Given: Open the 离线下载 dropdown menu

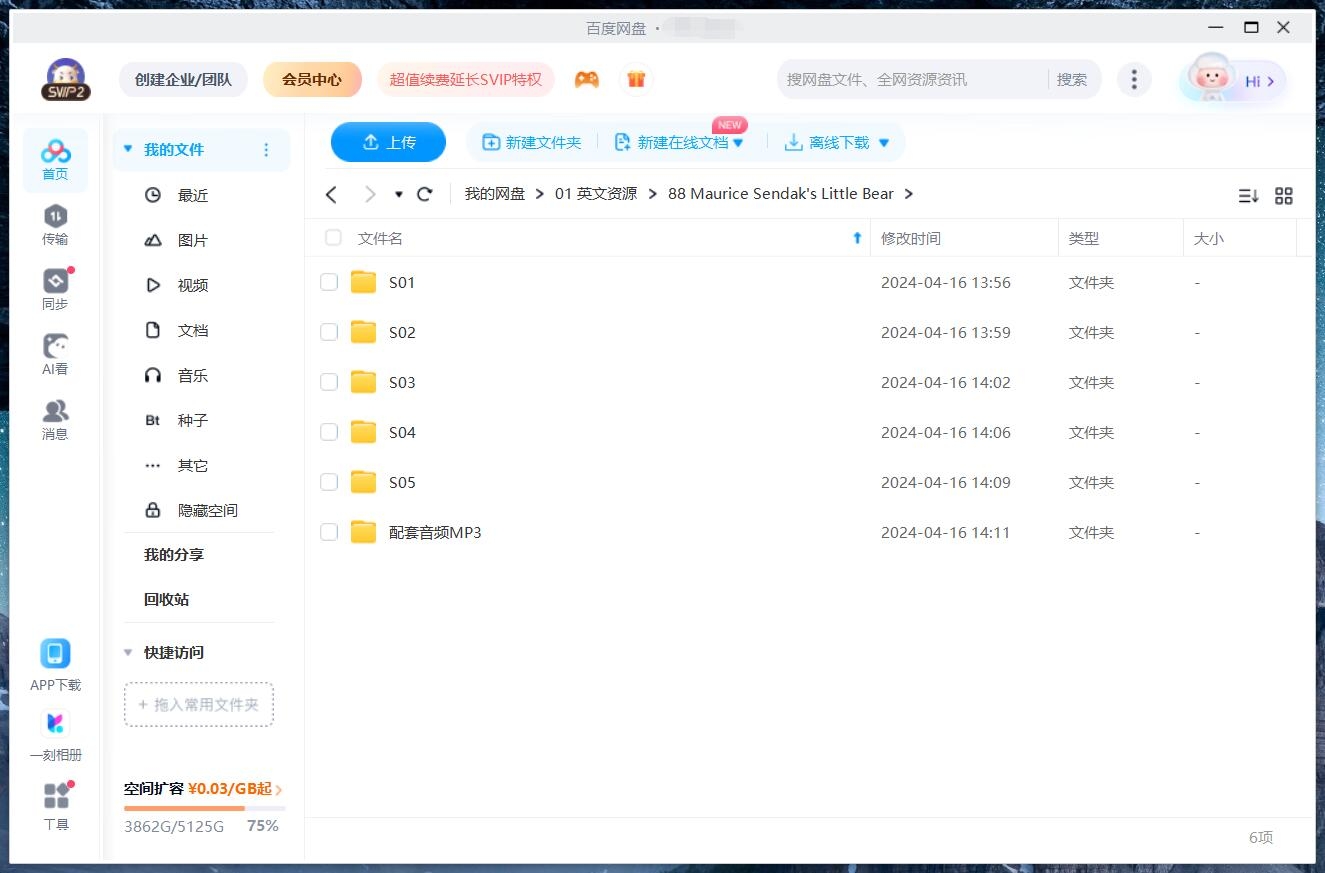Looking at the screenshot, I should [x=883, y=142].
